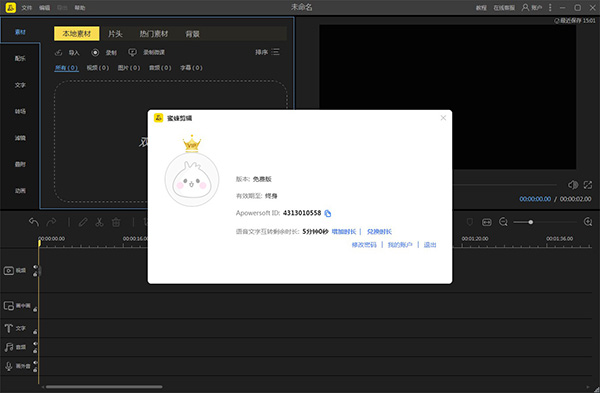The height and width of the screenshot is (393, 600).
Task: Click the record (录制) circle icon
Action: (95, 52)
